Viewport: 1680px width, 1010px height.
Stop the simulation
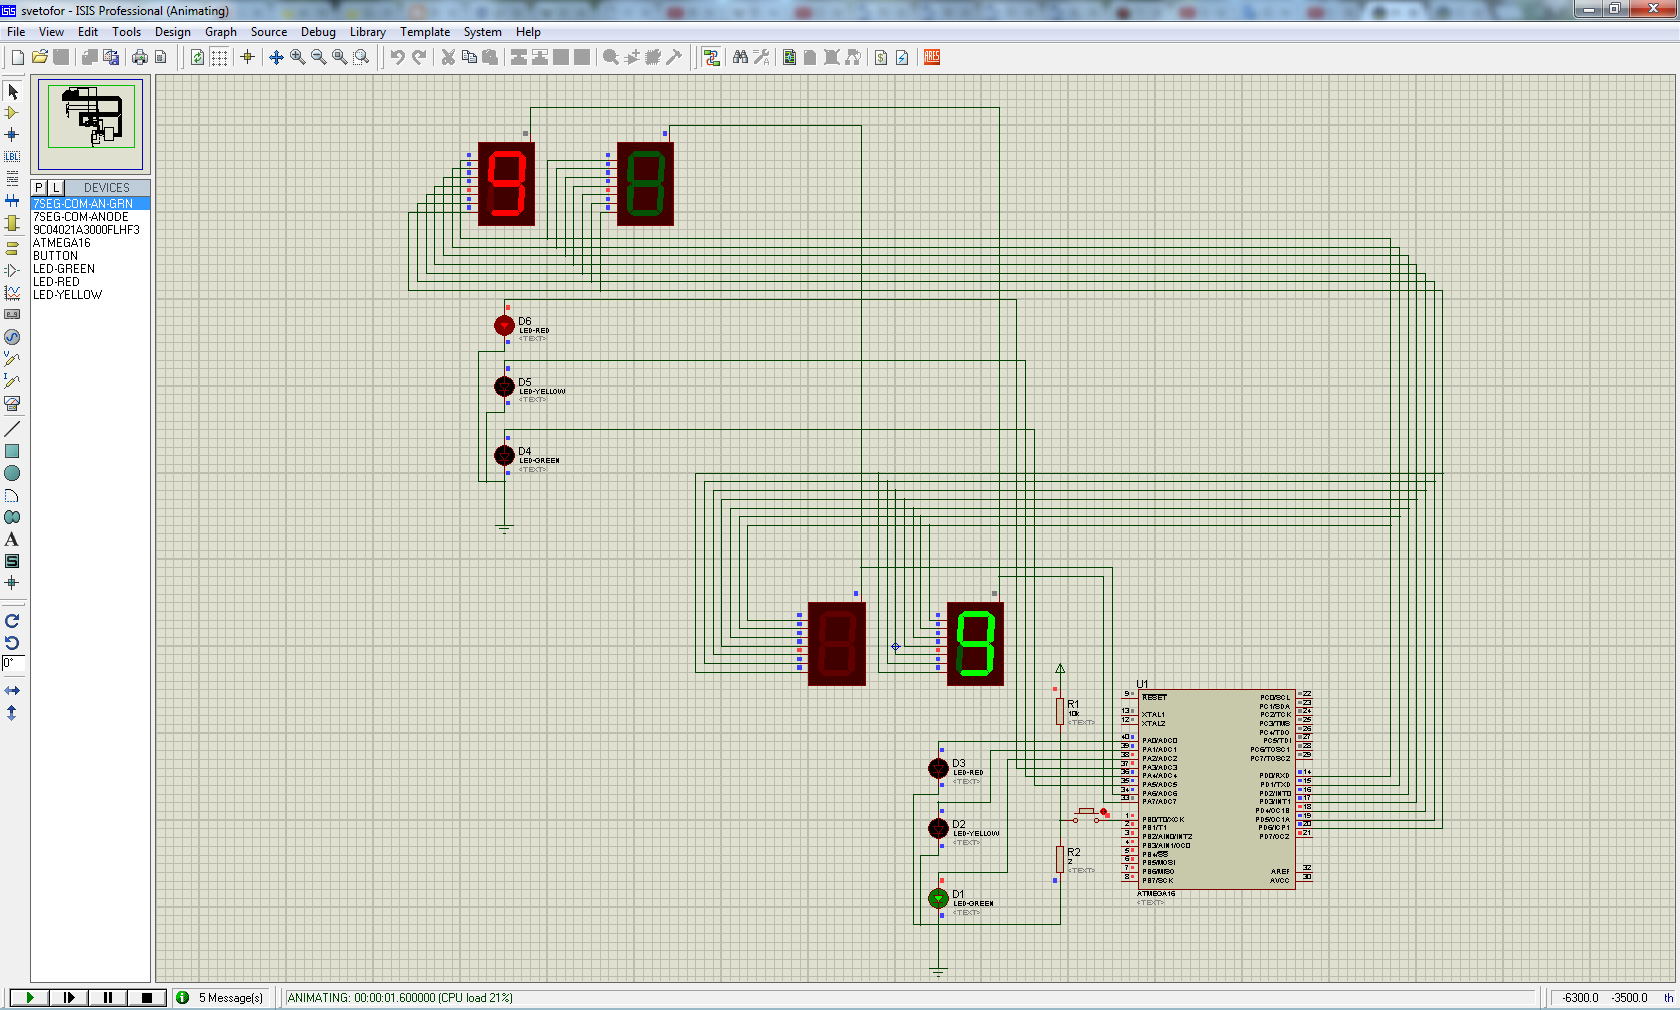[147, 997]
